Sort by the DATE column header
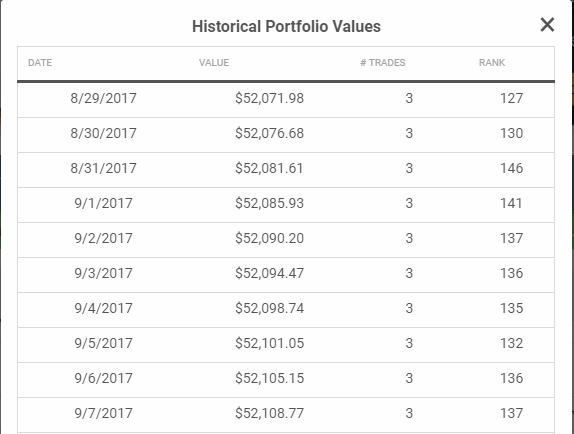574x434 pixels. point(40,63)
